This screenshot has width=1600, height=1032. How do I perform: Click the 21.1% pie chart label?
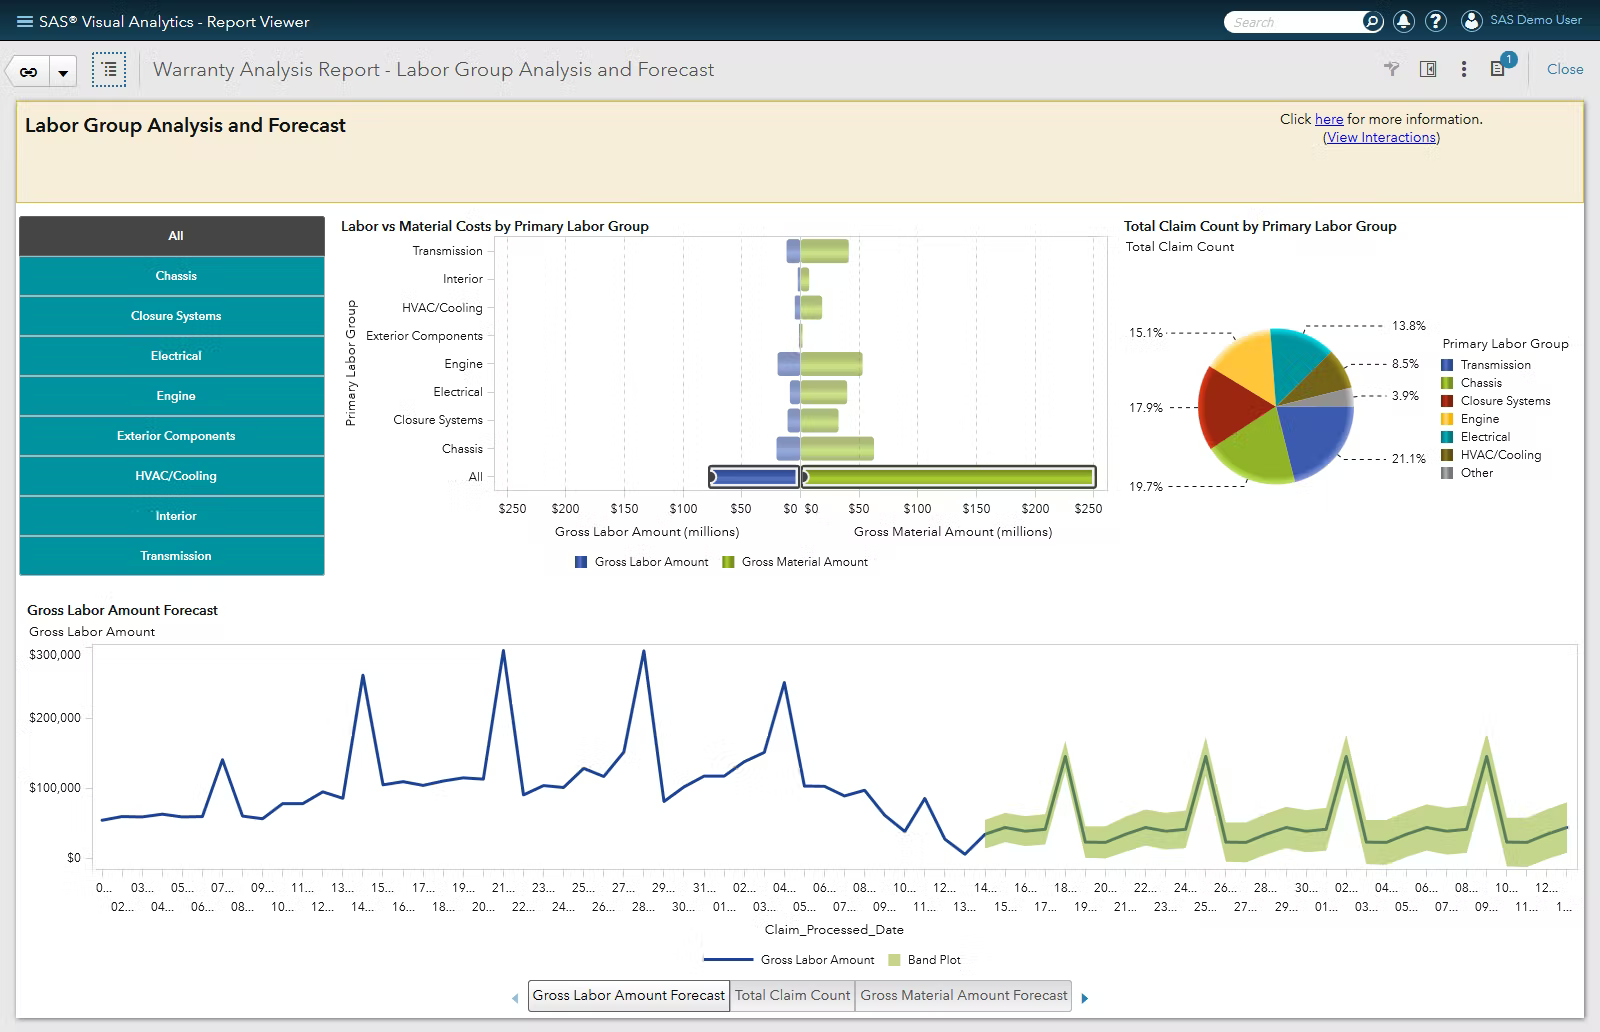click(1409, 459)
